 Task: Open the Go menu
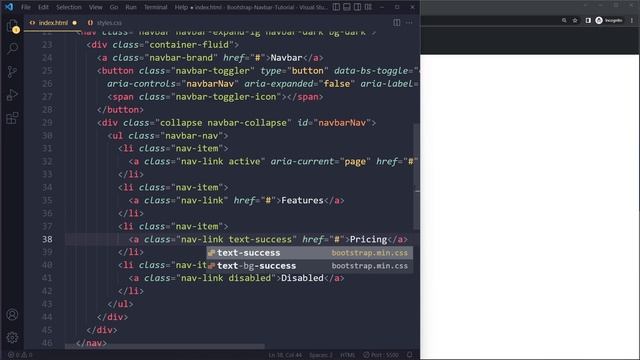point(114,7)
